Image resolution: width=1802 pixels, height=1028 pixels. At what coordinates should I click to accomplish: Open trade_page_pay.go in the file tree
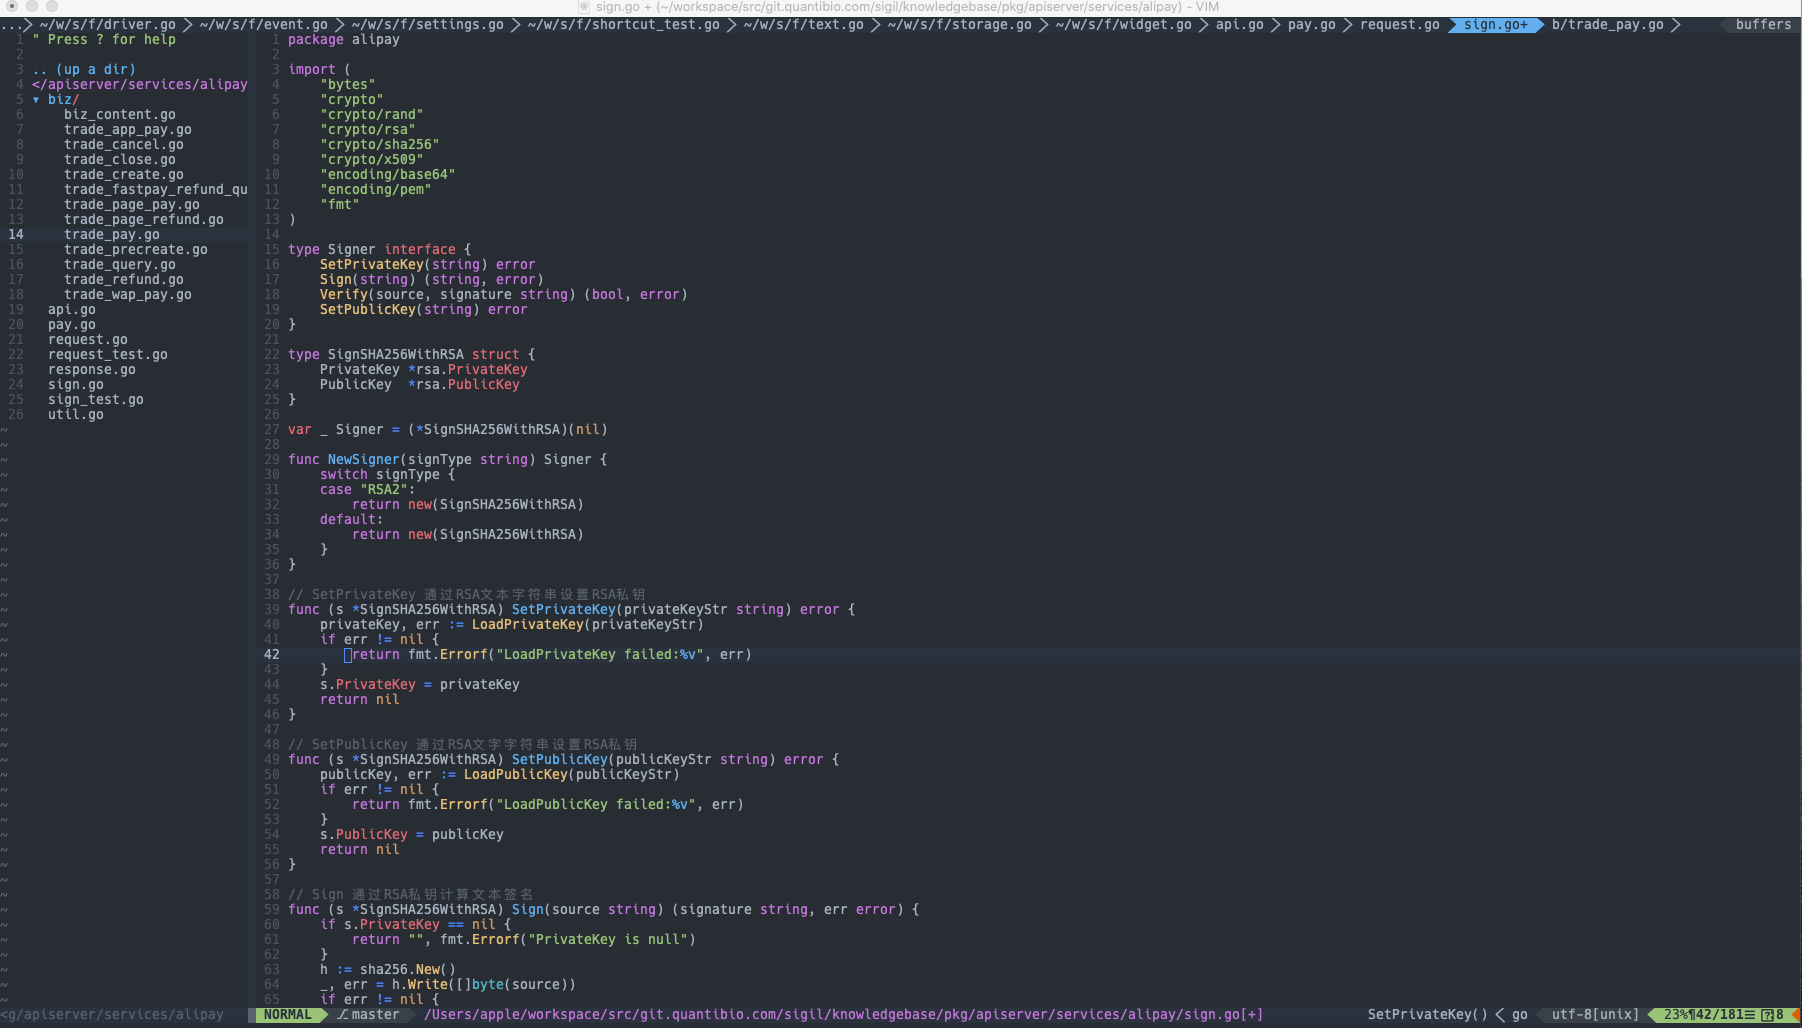tap(132, 204)
